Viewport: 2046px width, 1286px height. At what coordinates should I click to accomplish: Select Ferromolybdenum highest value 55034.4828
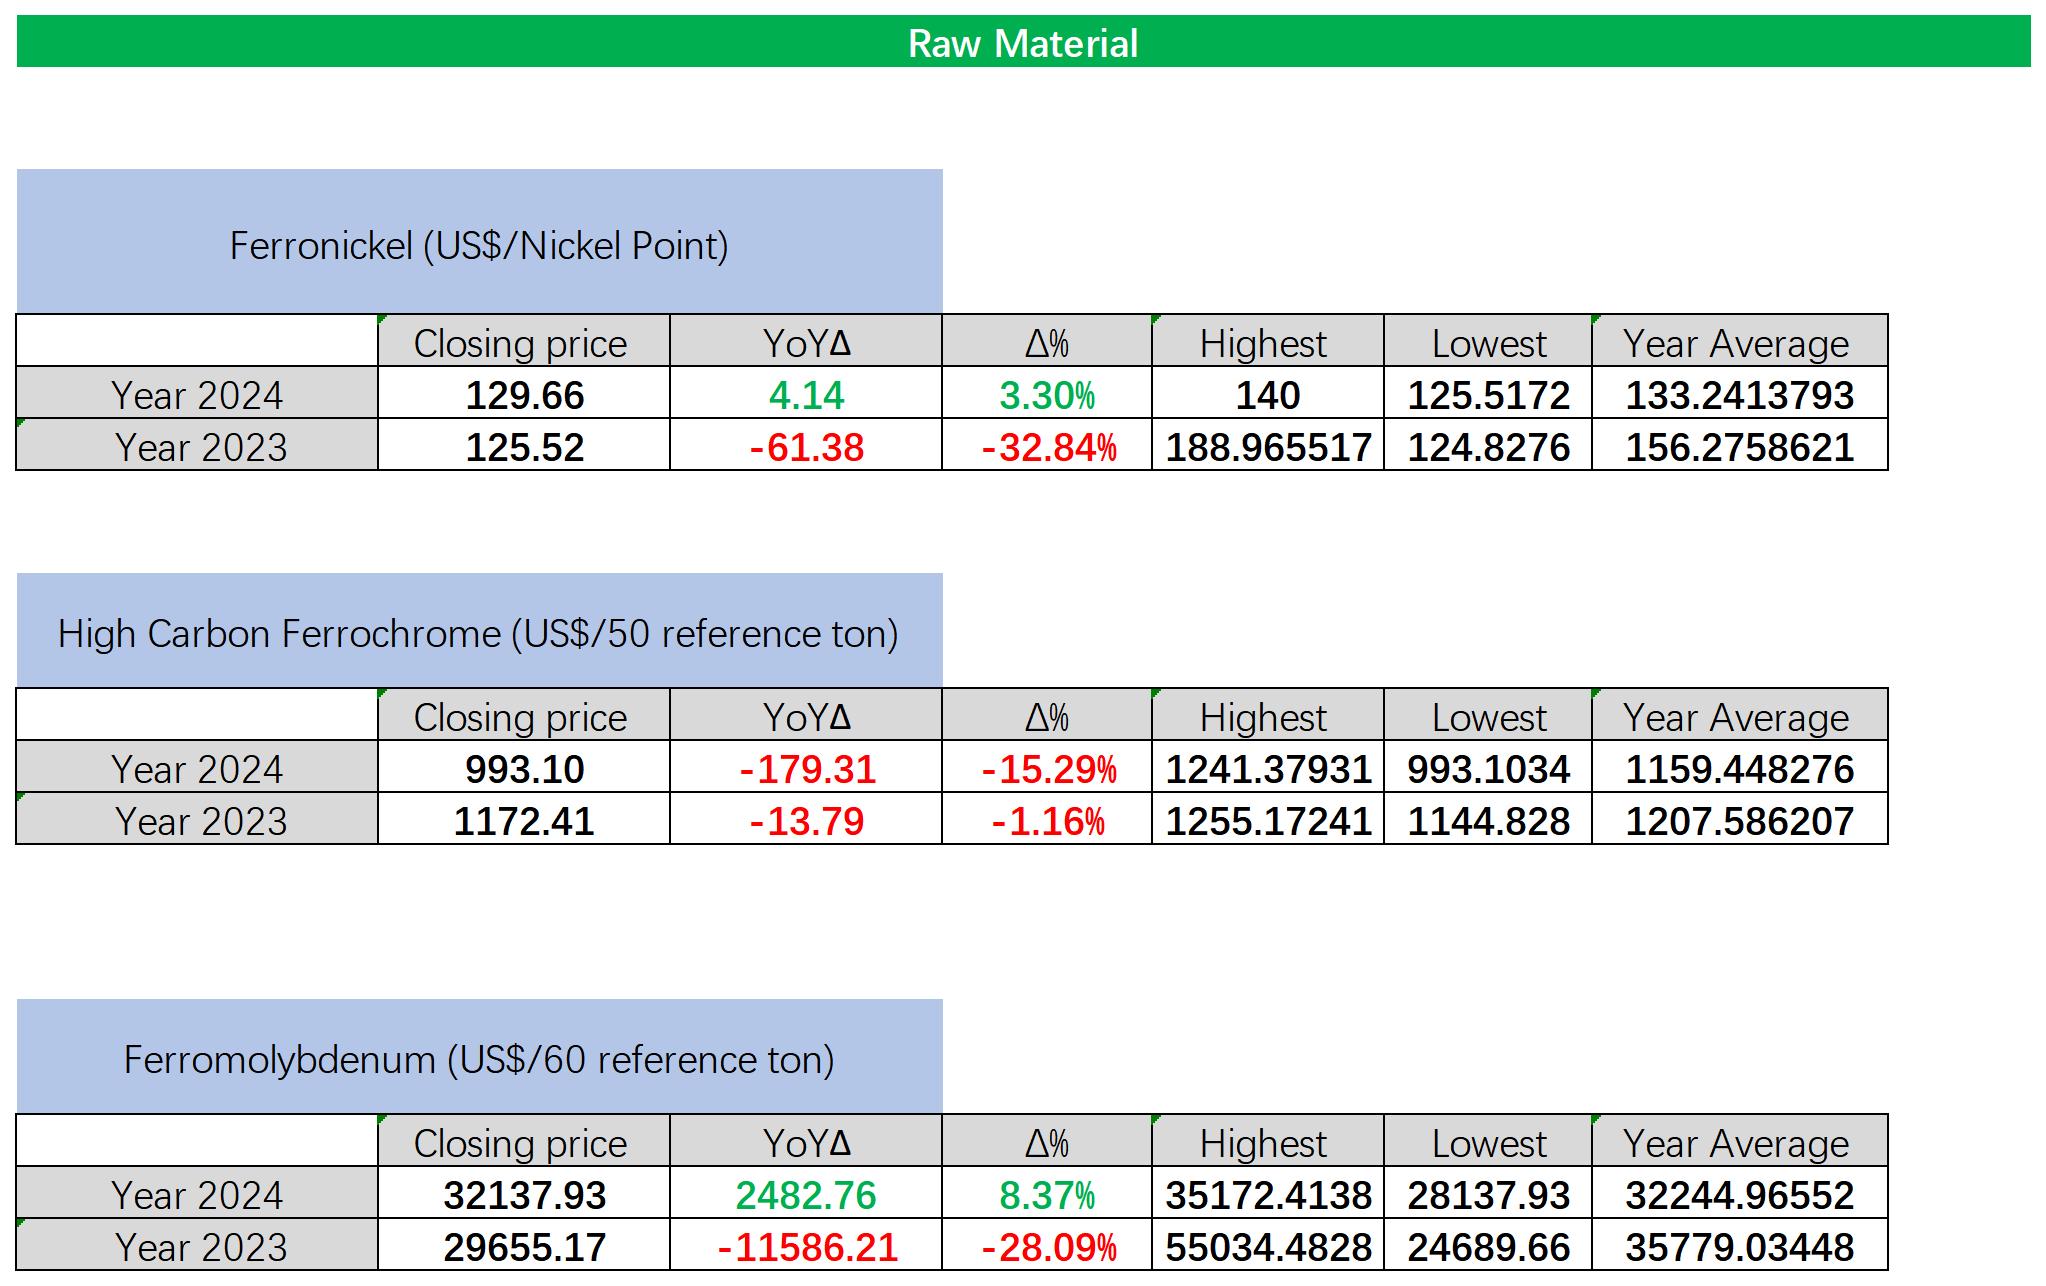tap(1267, 1247)
